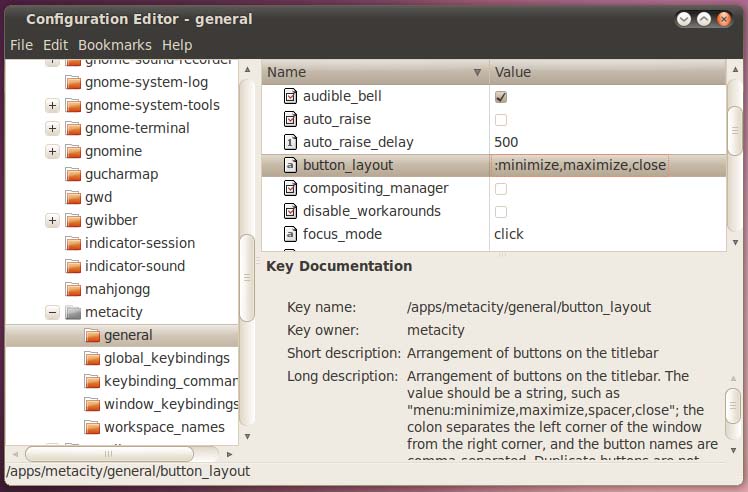Viewport: 748px width, 492px height.
Task: Select the mahjongg tree entry
Action: click(x=118, y=289)
